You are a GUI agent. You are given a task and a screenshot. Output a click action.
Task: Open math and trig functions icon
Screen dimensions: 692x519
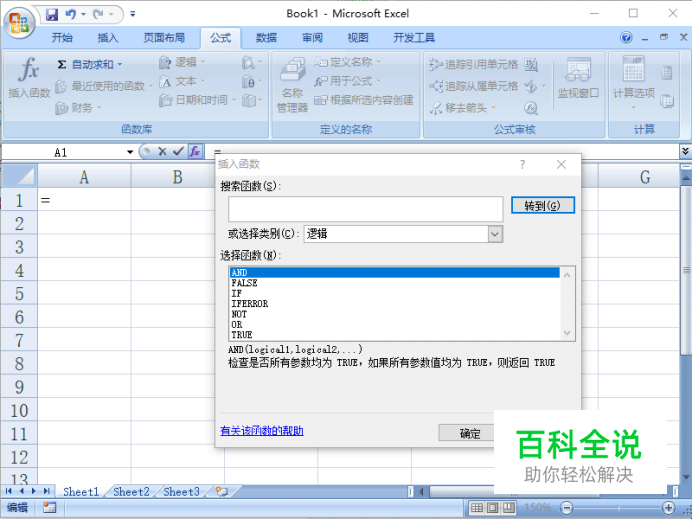pos(252,81)
